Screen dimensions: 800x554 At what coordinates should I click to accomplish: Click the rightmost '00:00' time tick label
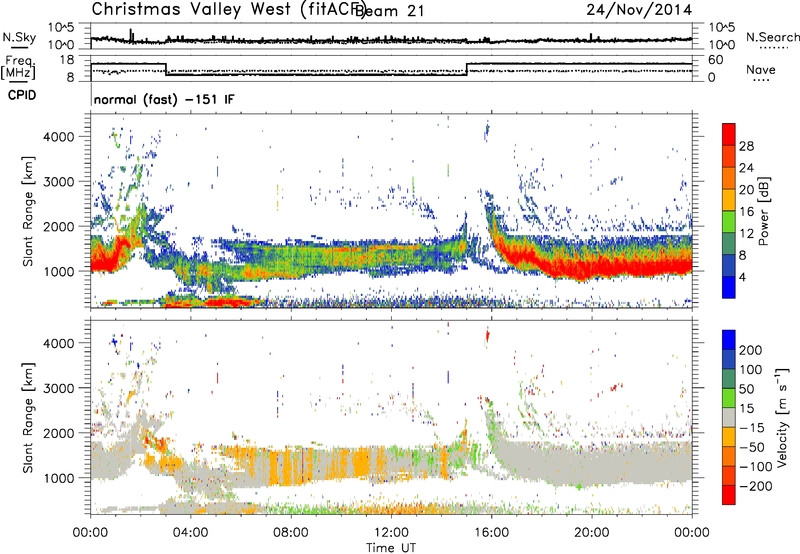click(692, 533)
